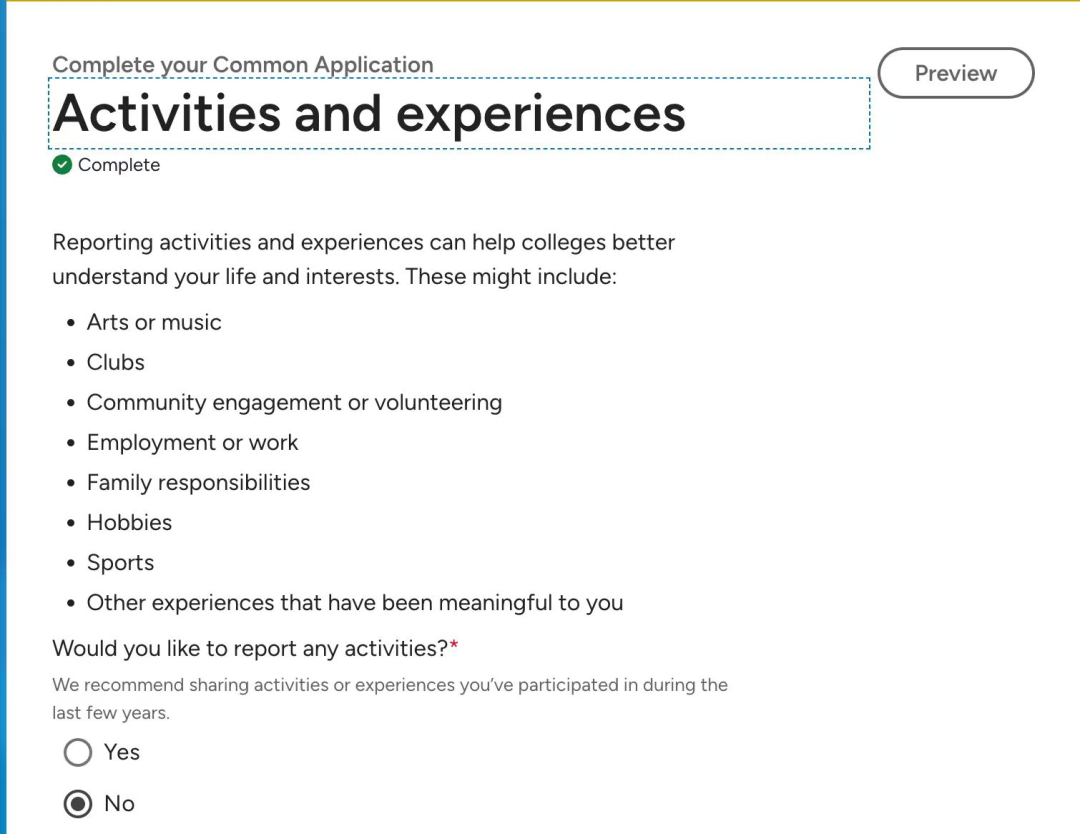The height and width of the screenshot is (834, 1080).
Task: Click the Clubs list item
Action: point(116,362)
